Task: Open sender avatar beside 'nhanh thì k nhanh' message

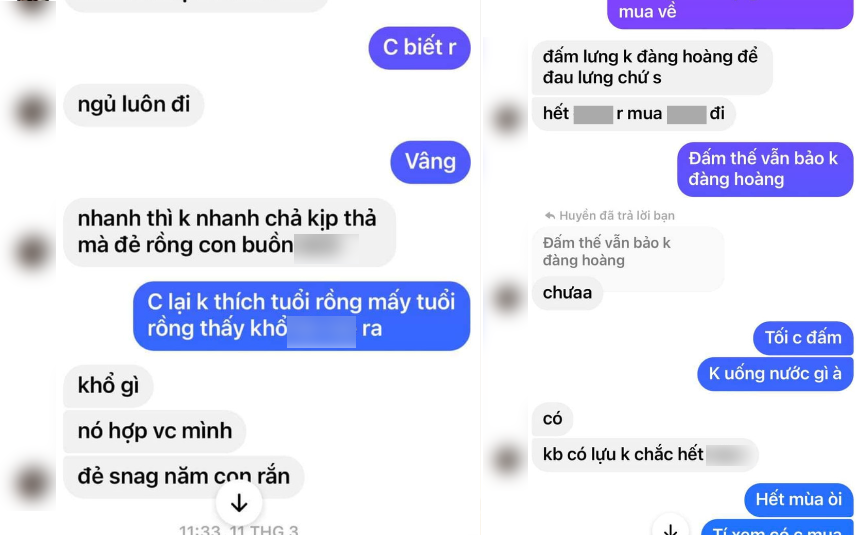Action: [33, 251]
